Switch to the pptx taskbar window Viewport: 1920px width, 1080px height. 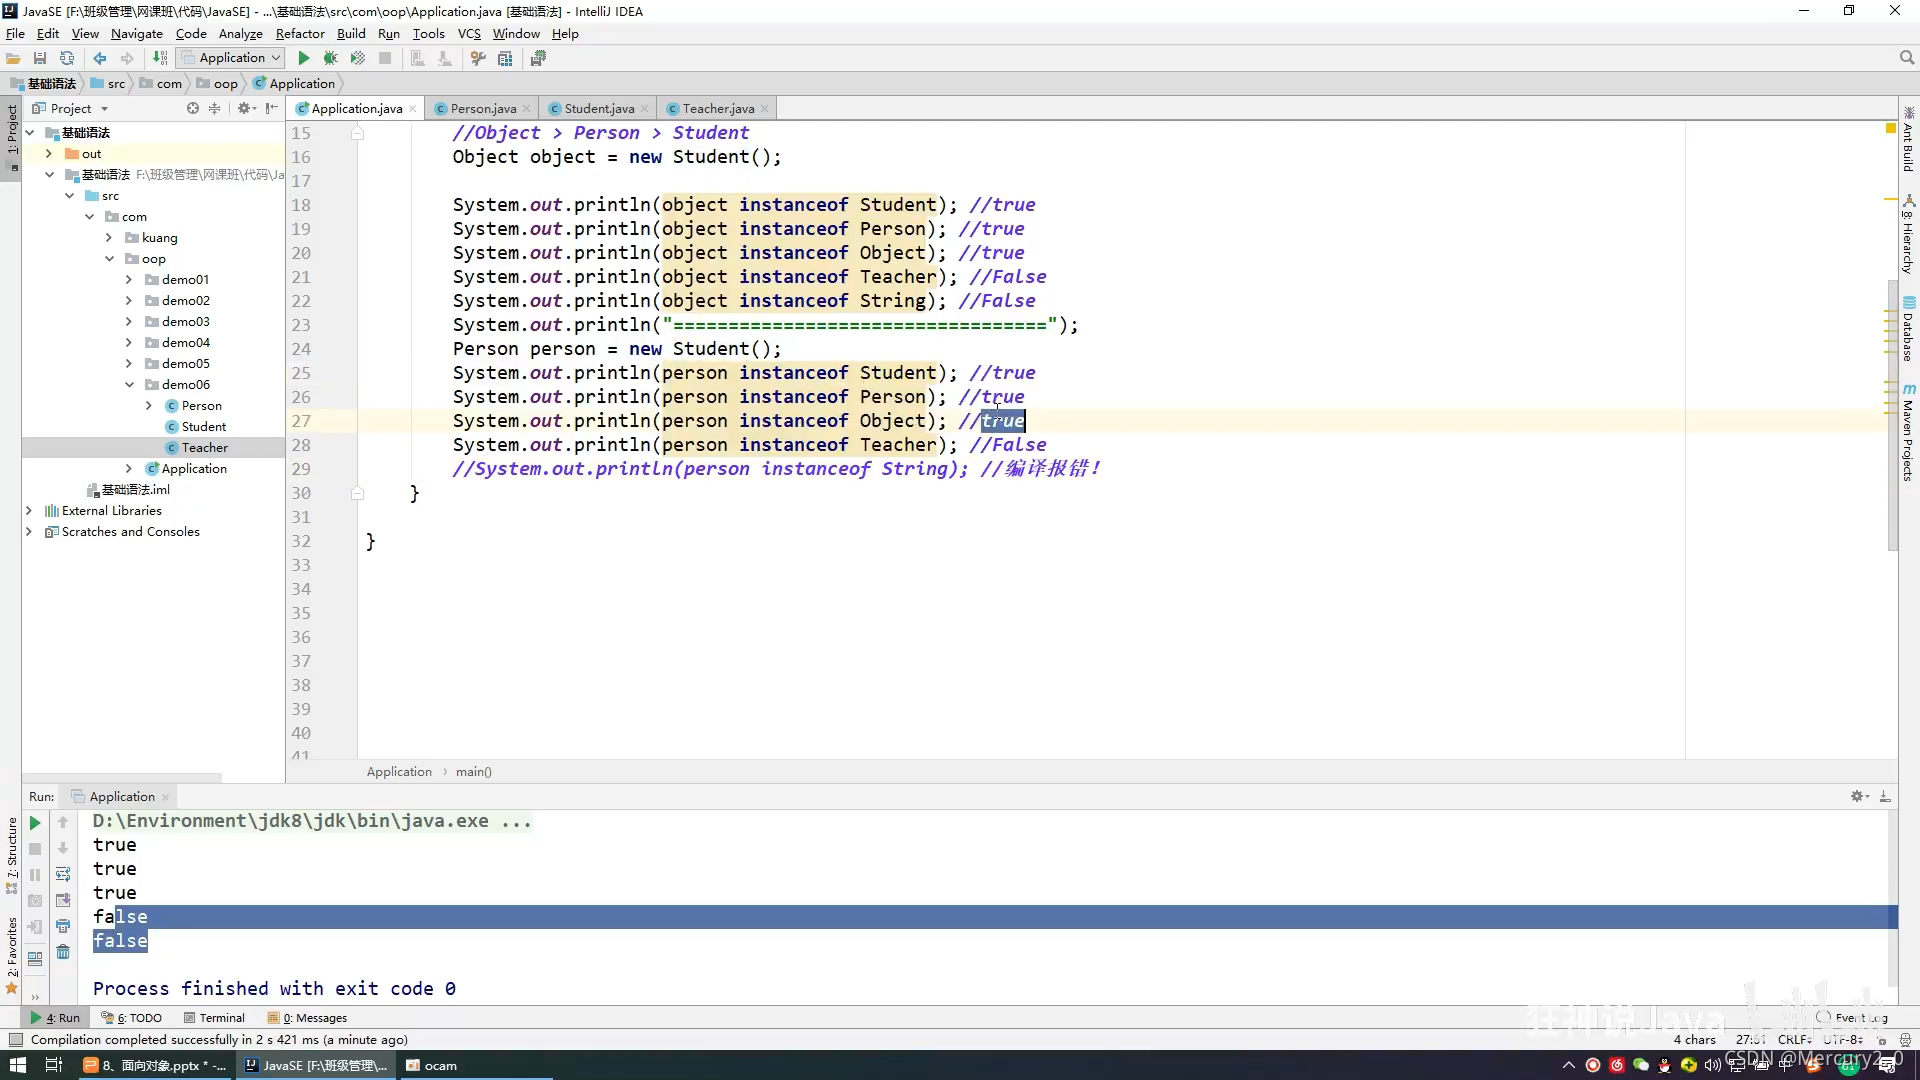click(x=155, y=1065)
